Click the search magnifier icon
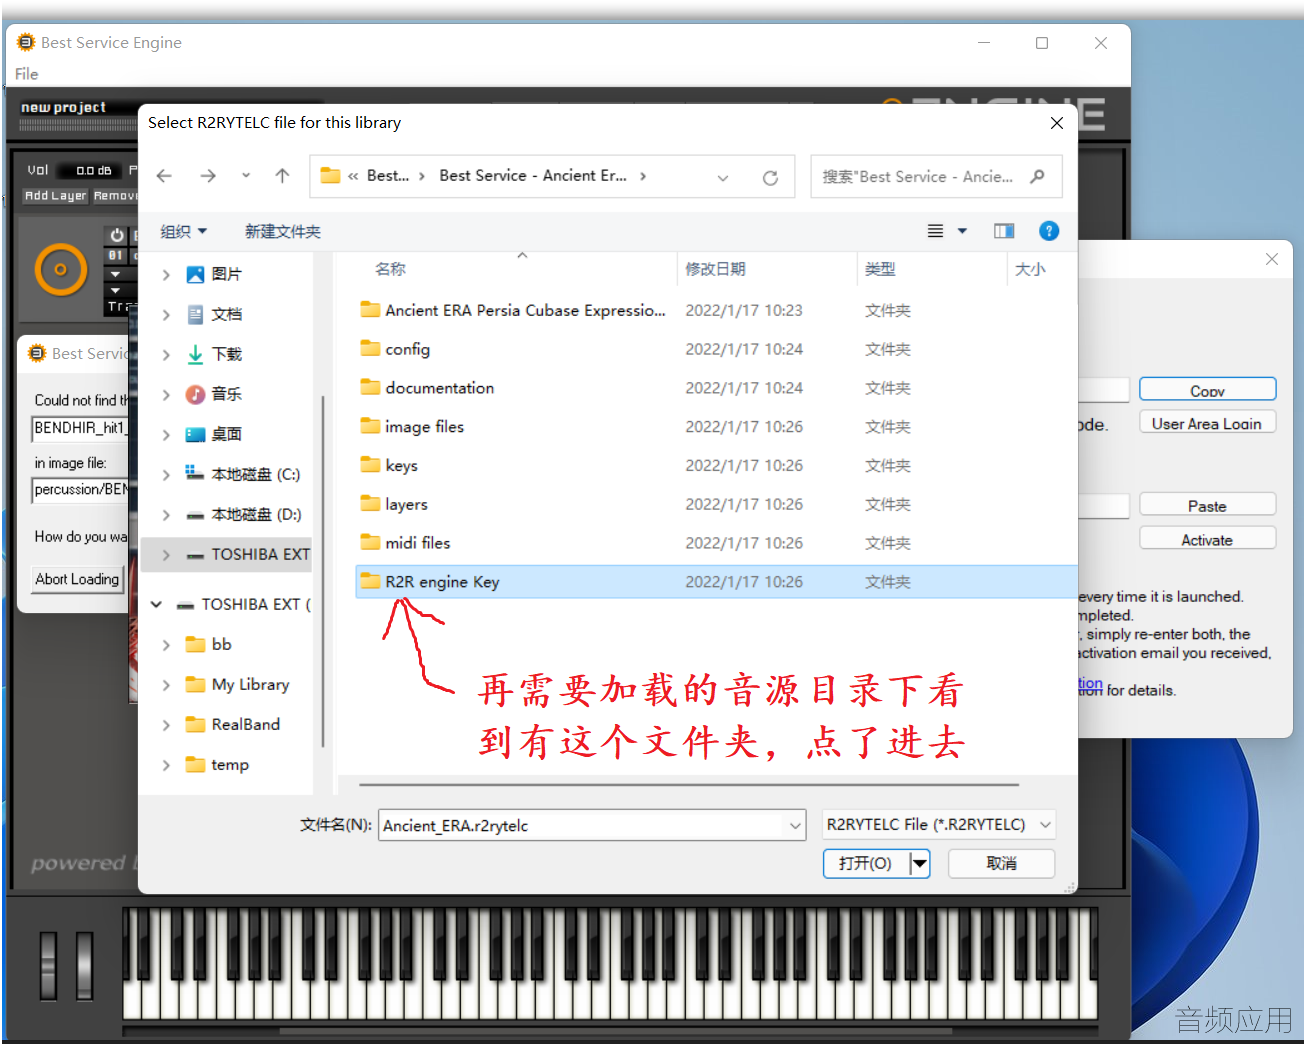1304x1044 pixels. point(1038,176)
